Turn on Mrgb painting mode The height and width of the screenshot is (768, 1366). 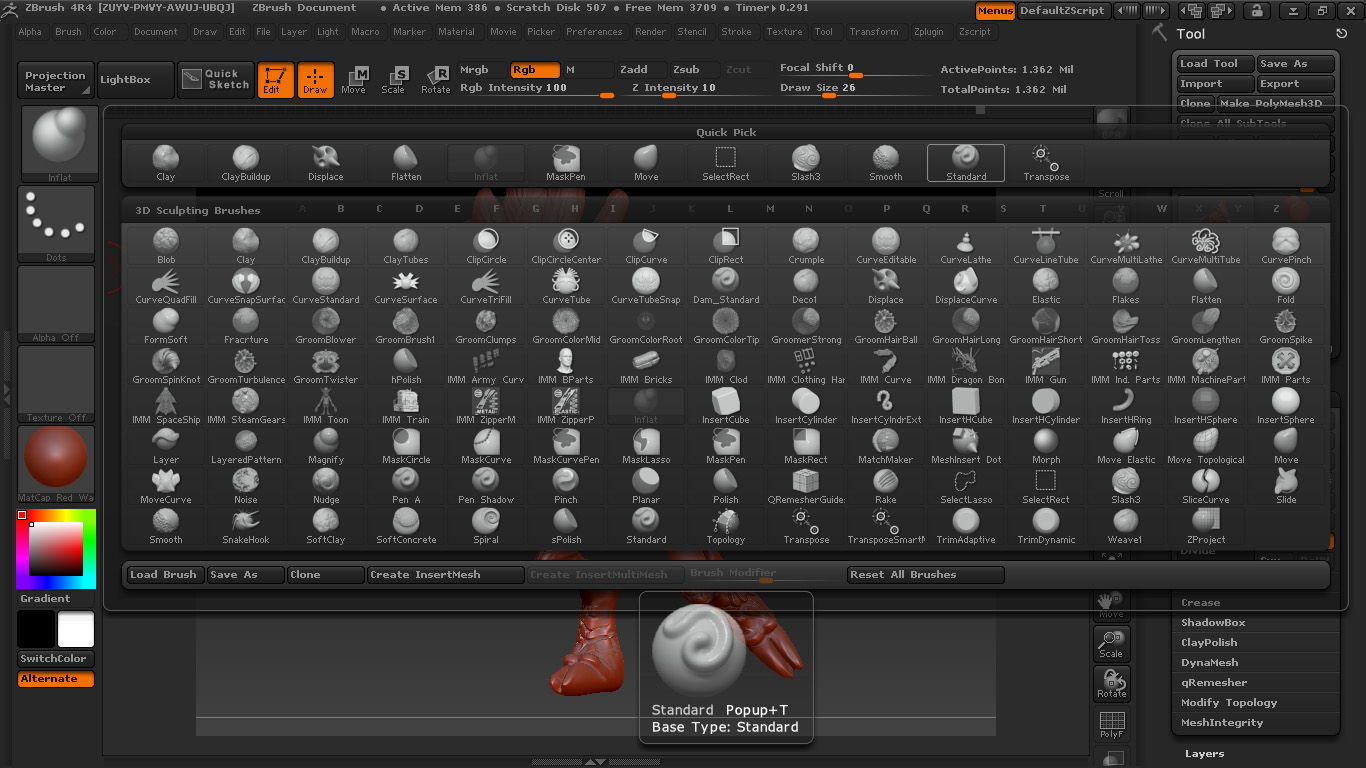click(483, 70)
